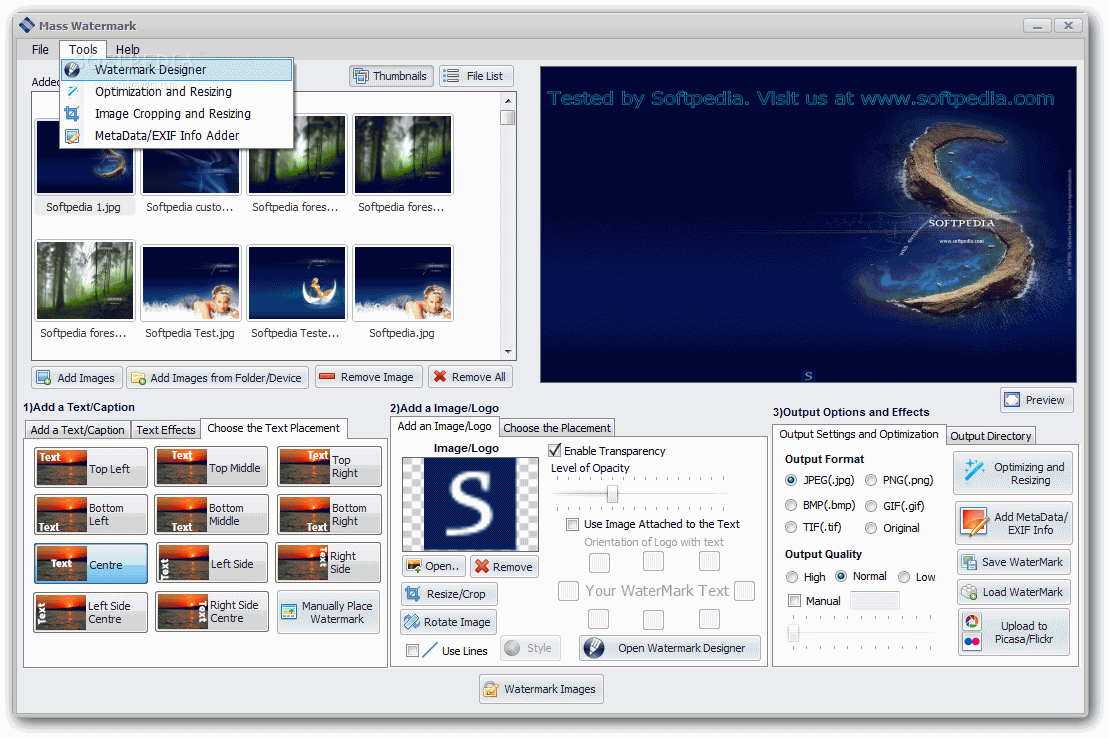This screenshot has height=738, width=1109.
Task: Select Softpedia Test.jpg thumbnail
Action: (190, 292)
